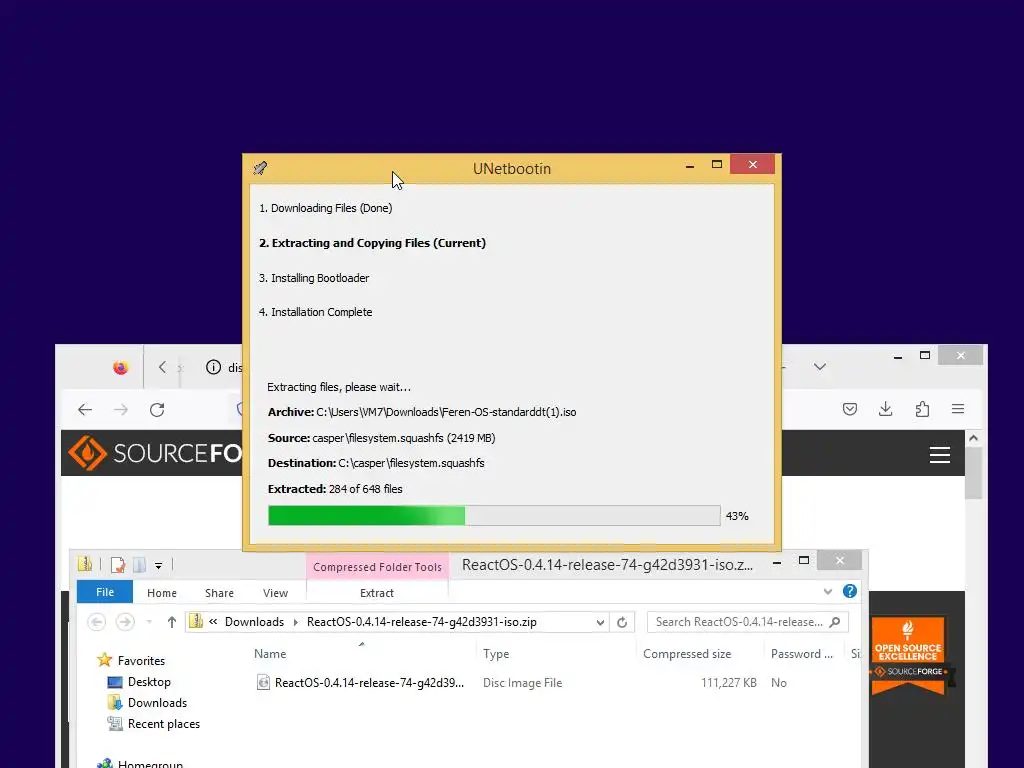Click 'Installation Complete' step text
1024x768 pixels.
coord(315,312)
